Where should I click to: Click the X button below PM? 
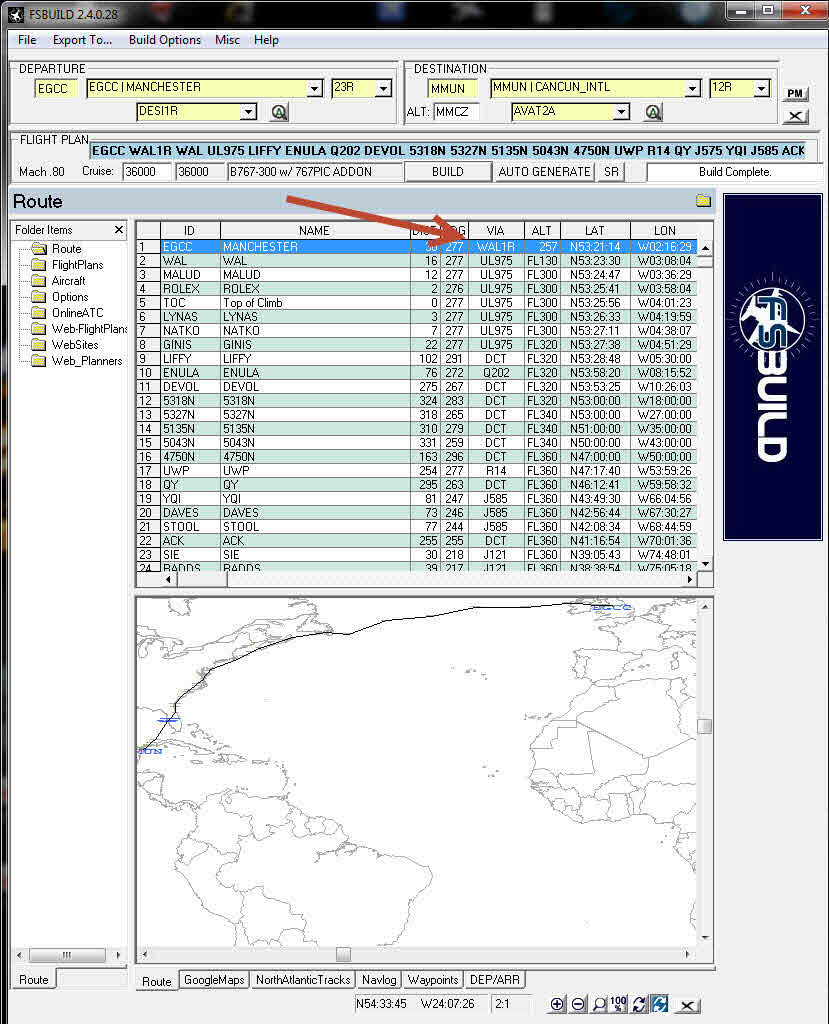pos(795,116)
